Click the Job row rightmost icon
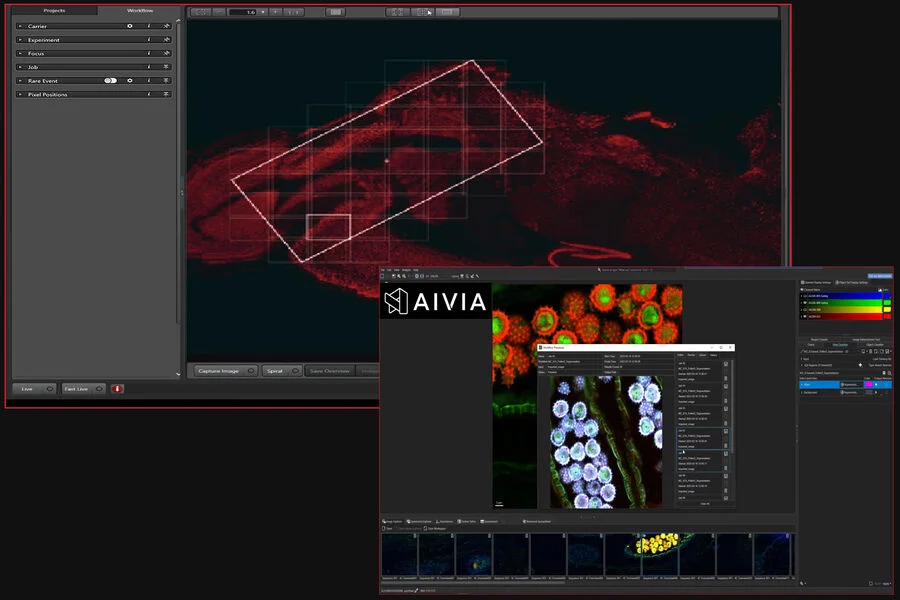Screen dimensions: 900x600 point(166,67)
